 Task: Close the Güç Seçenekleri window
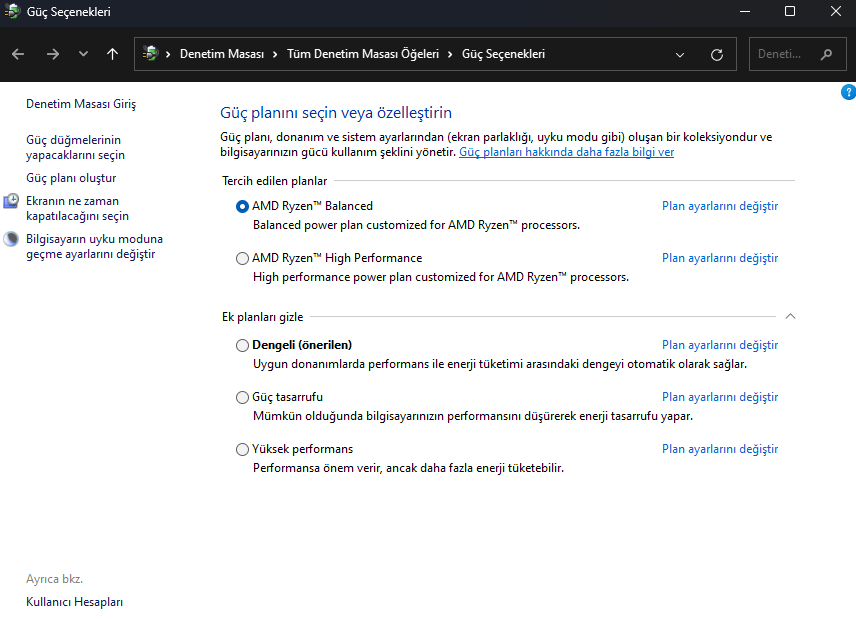click(836, 11)
